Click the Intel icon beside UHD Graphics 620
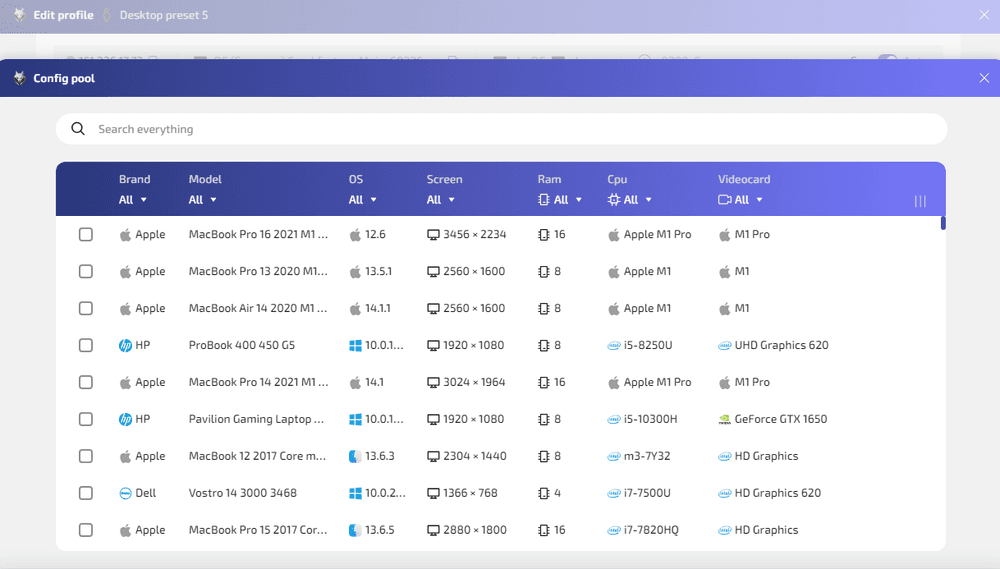The image size is (1000, 569). pos(724,346)
